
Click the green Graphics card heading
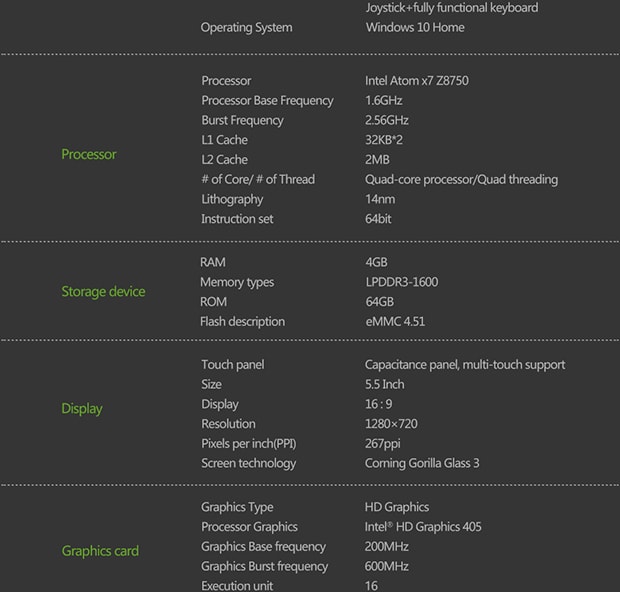coord(100,551)
